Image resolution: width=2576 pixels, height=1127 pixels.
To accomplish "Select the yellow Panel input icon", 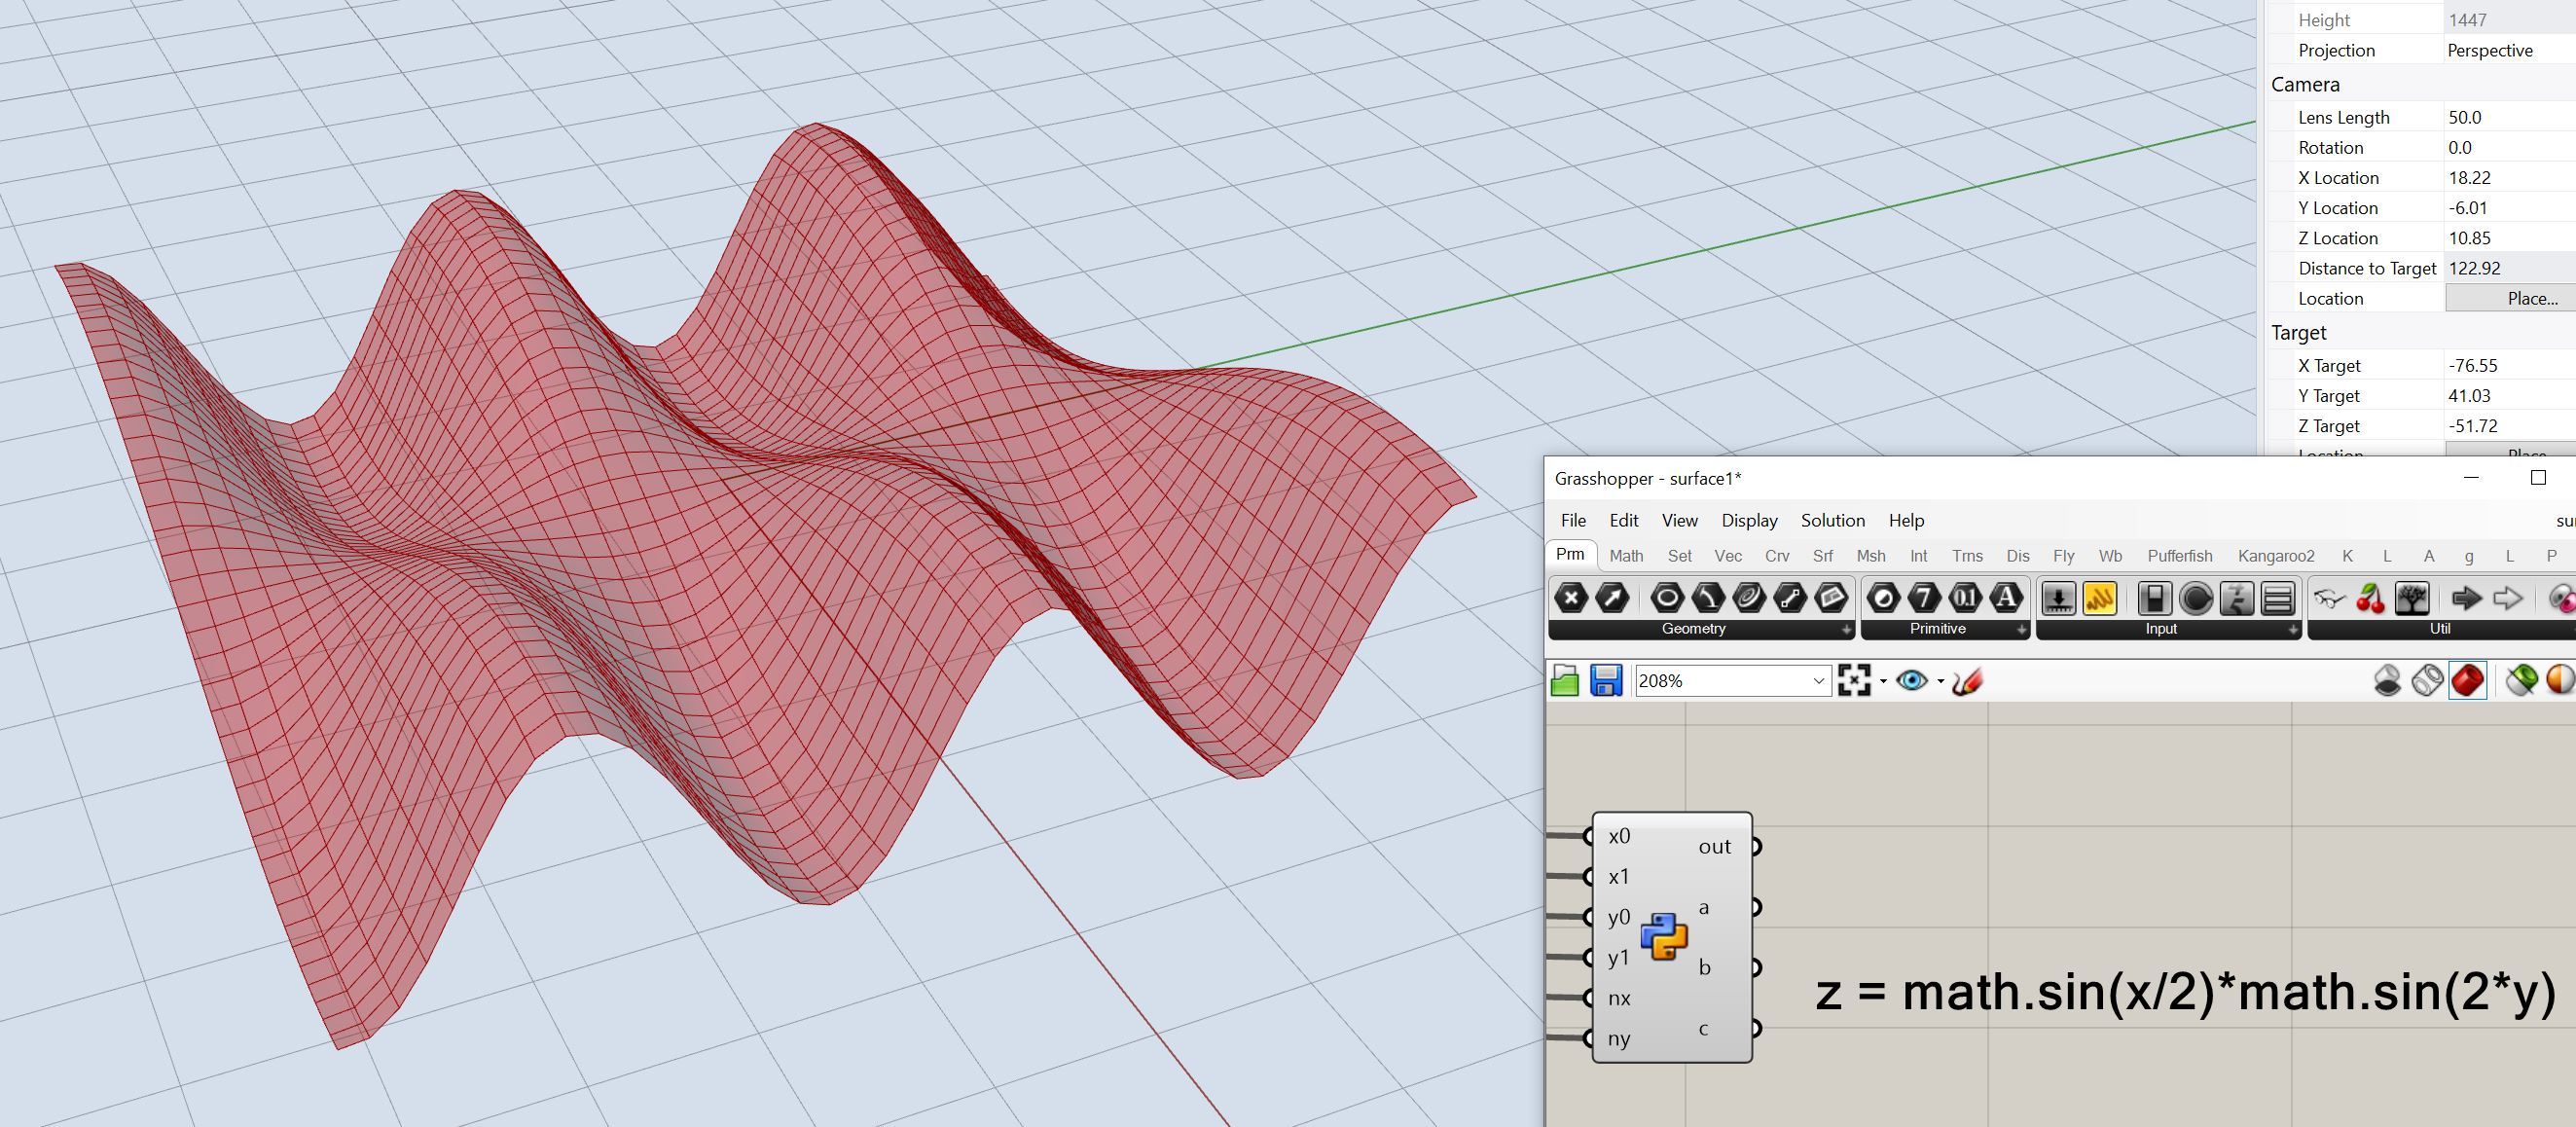I will click(x=2100, y=598).
